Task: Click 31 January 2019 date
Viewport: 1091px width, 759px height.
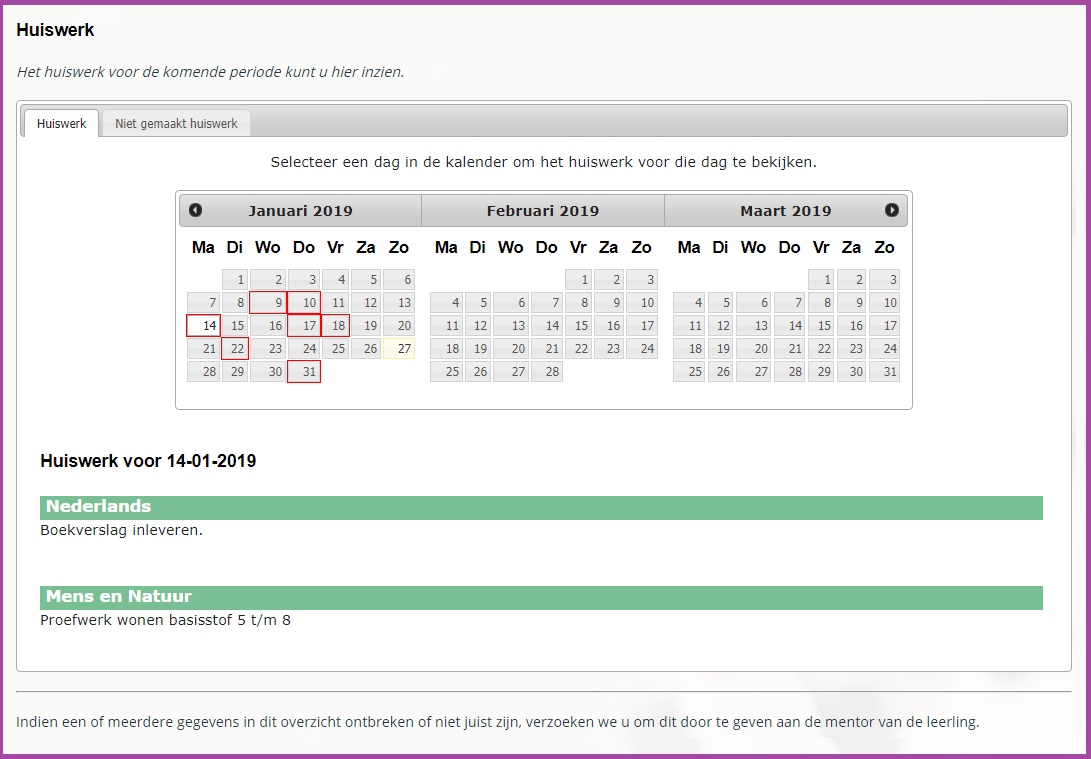Action: pos(304,372)
